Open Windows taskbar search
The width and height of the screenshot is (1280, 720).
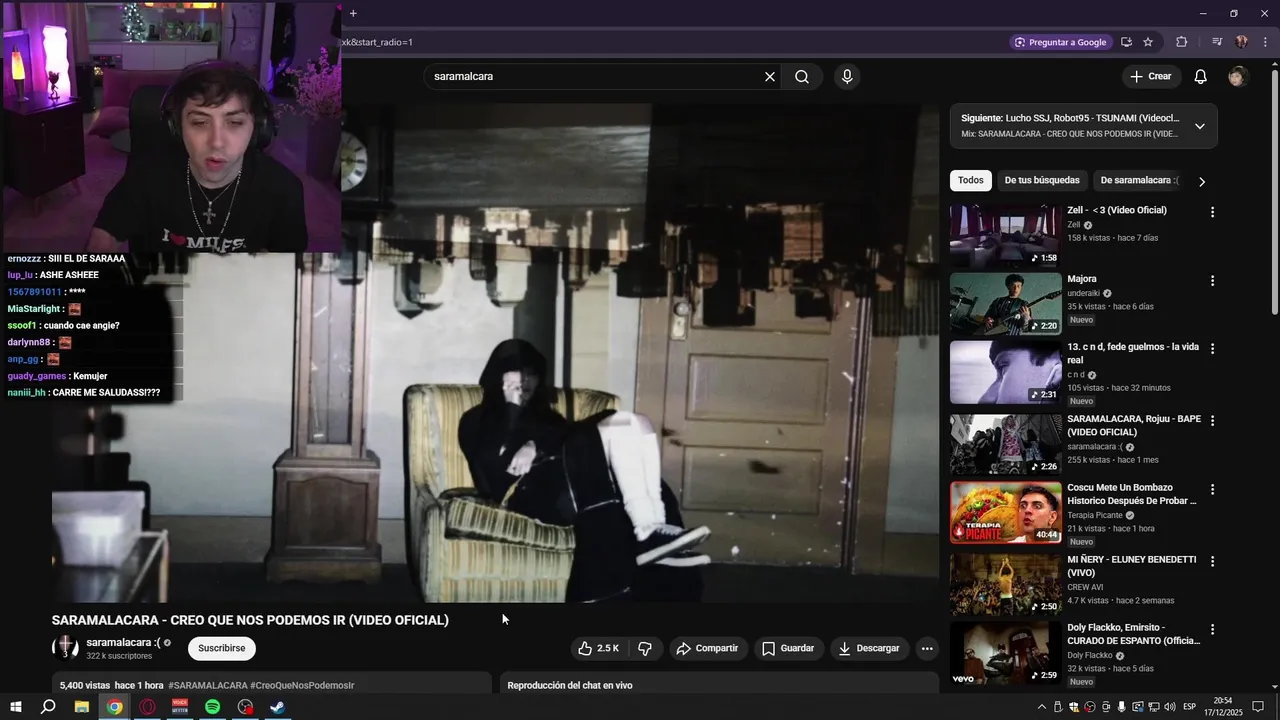pos(48,707)
